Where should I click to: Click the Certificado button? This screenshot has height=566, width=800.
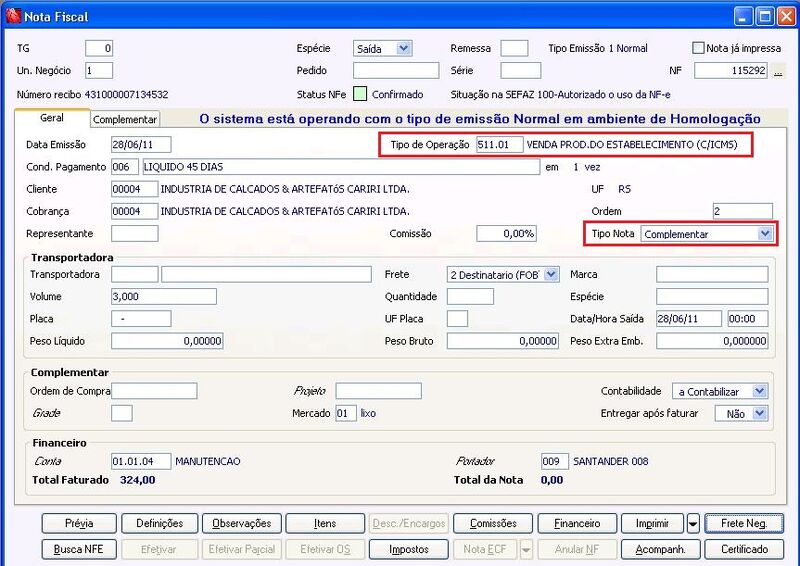click(744, 549)
